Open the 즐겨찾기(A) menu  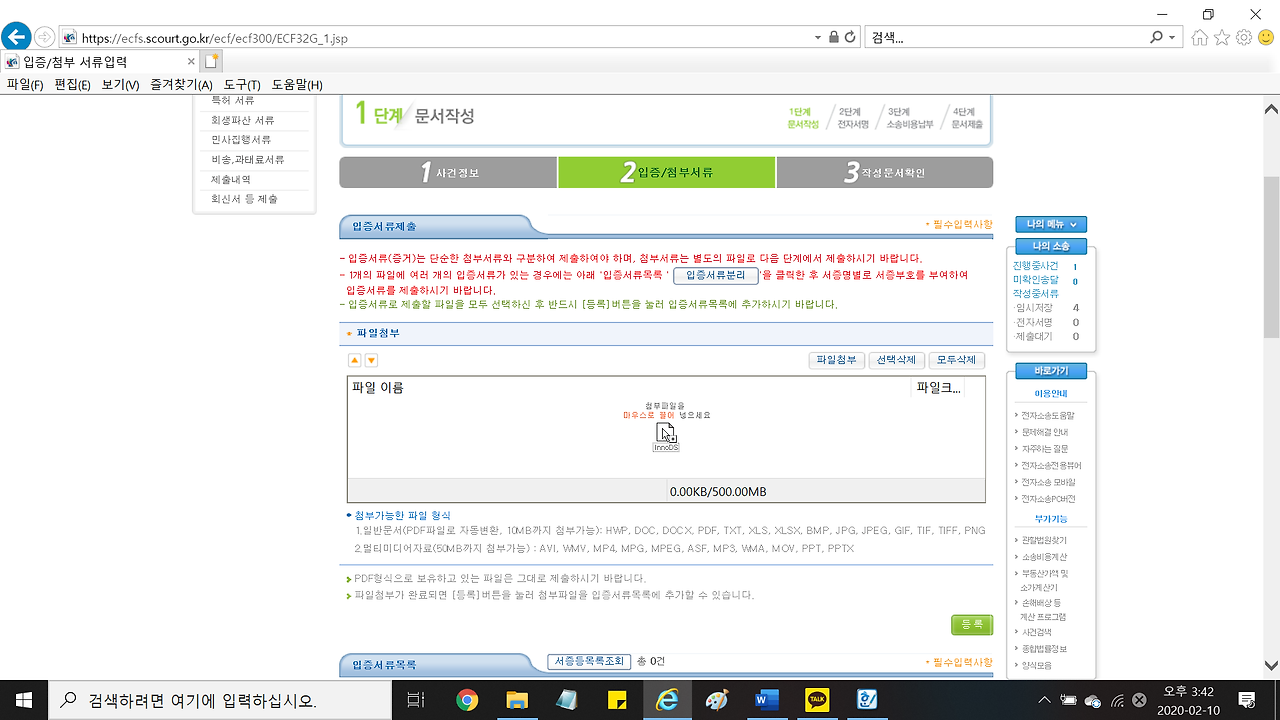point(181,85)
